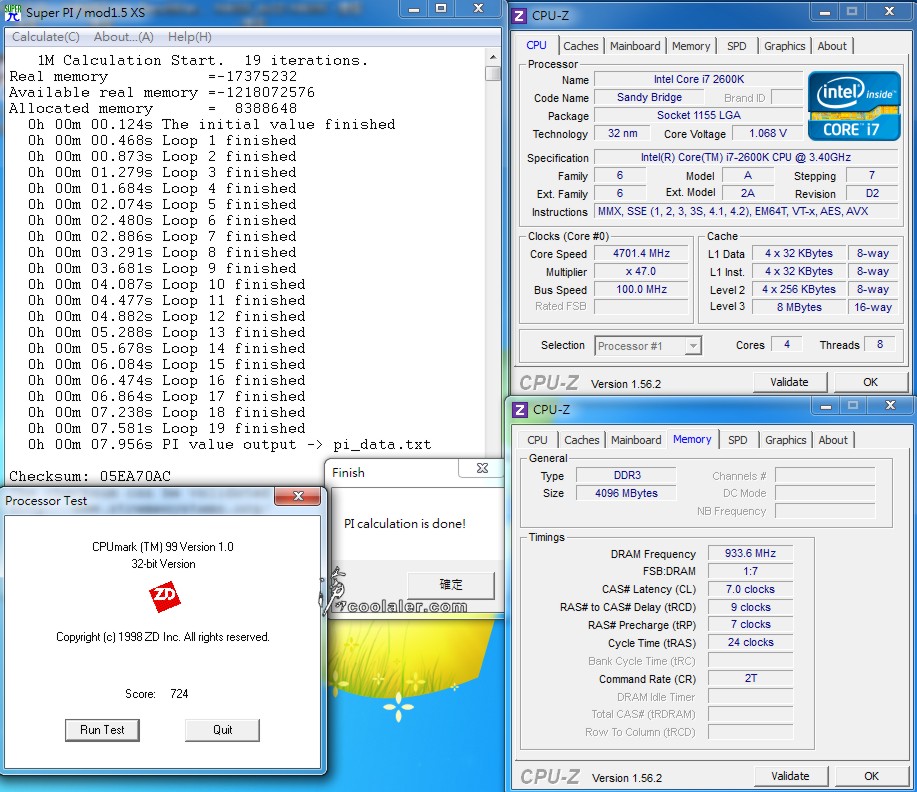Click the memory Type DDR3 field
Image resolution: width=917 pixels, height=792 pixels.
pos(626,475)
